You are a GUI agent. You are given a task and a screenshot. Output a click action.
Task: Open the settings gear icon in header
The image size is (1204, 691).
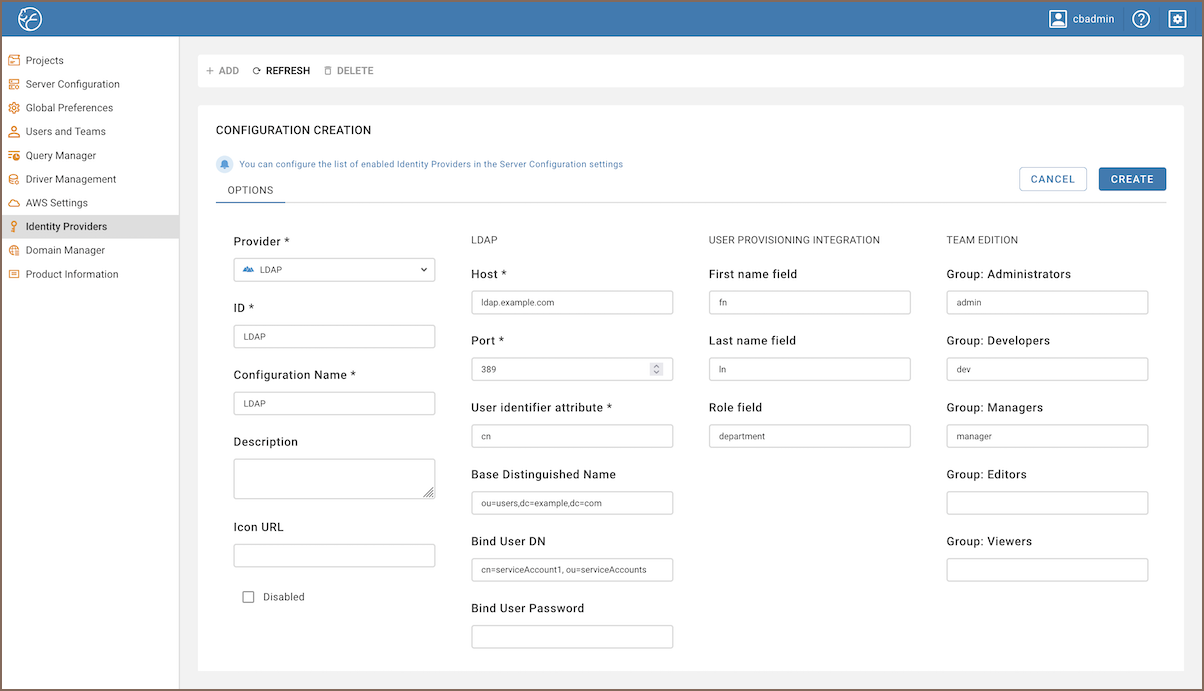(x=1177, y=19)
